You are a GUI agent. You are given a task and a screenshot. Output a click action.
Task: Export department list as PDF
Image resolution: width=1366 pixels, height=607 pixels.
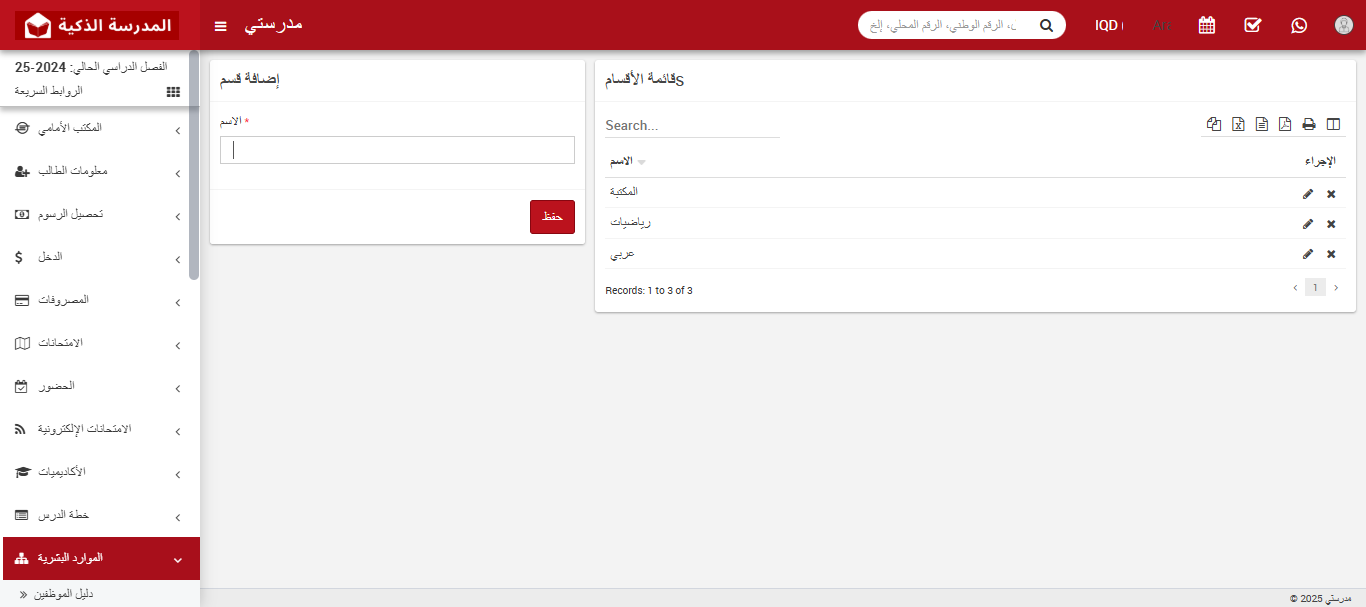[x=1285, y=125]
